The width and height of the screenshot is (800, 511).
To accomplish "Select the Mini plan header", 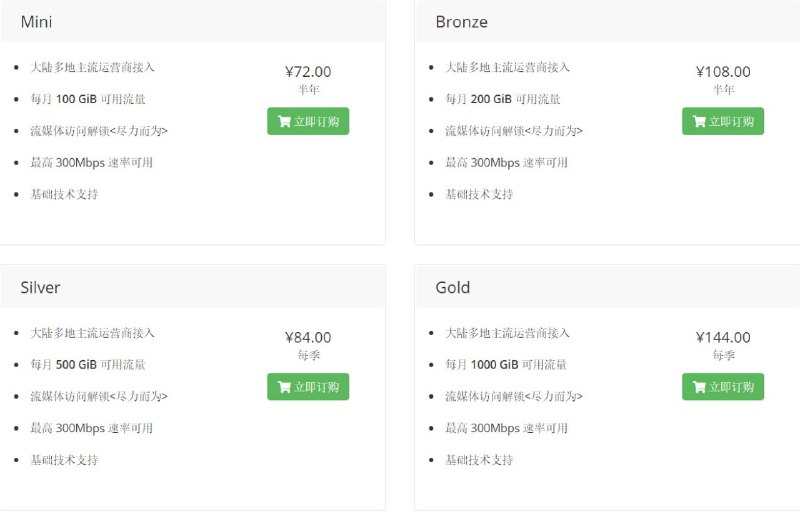I will pyautogui.click(x=193, y=21).
